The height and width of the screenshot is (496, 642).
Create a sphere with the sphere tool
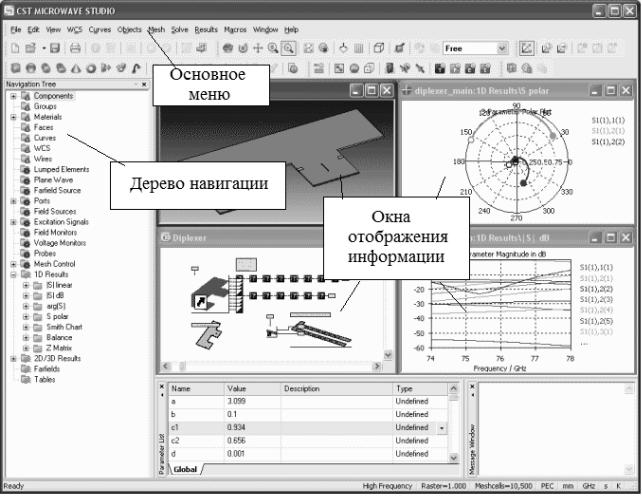[31, 68]
